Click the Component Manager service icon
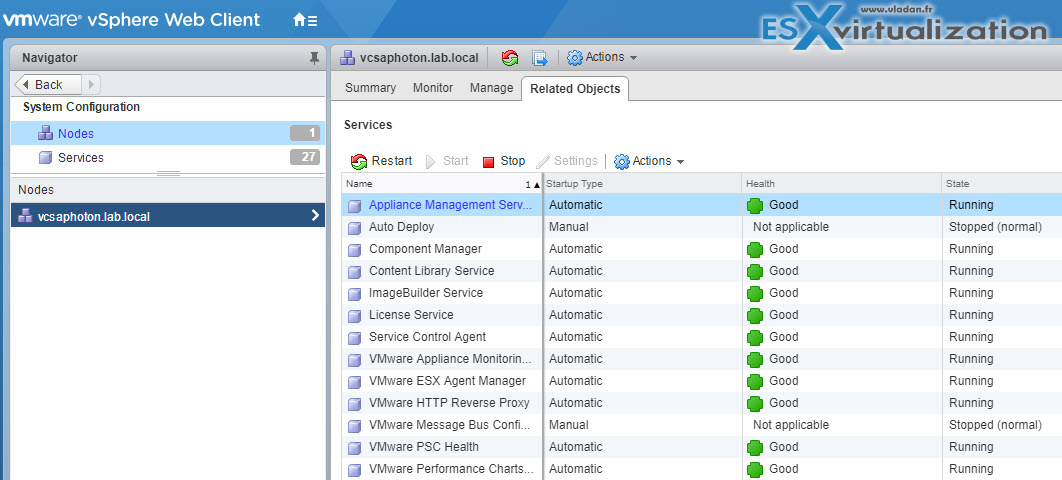 354,250
